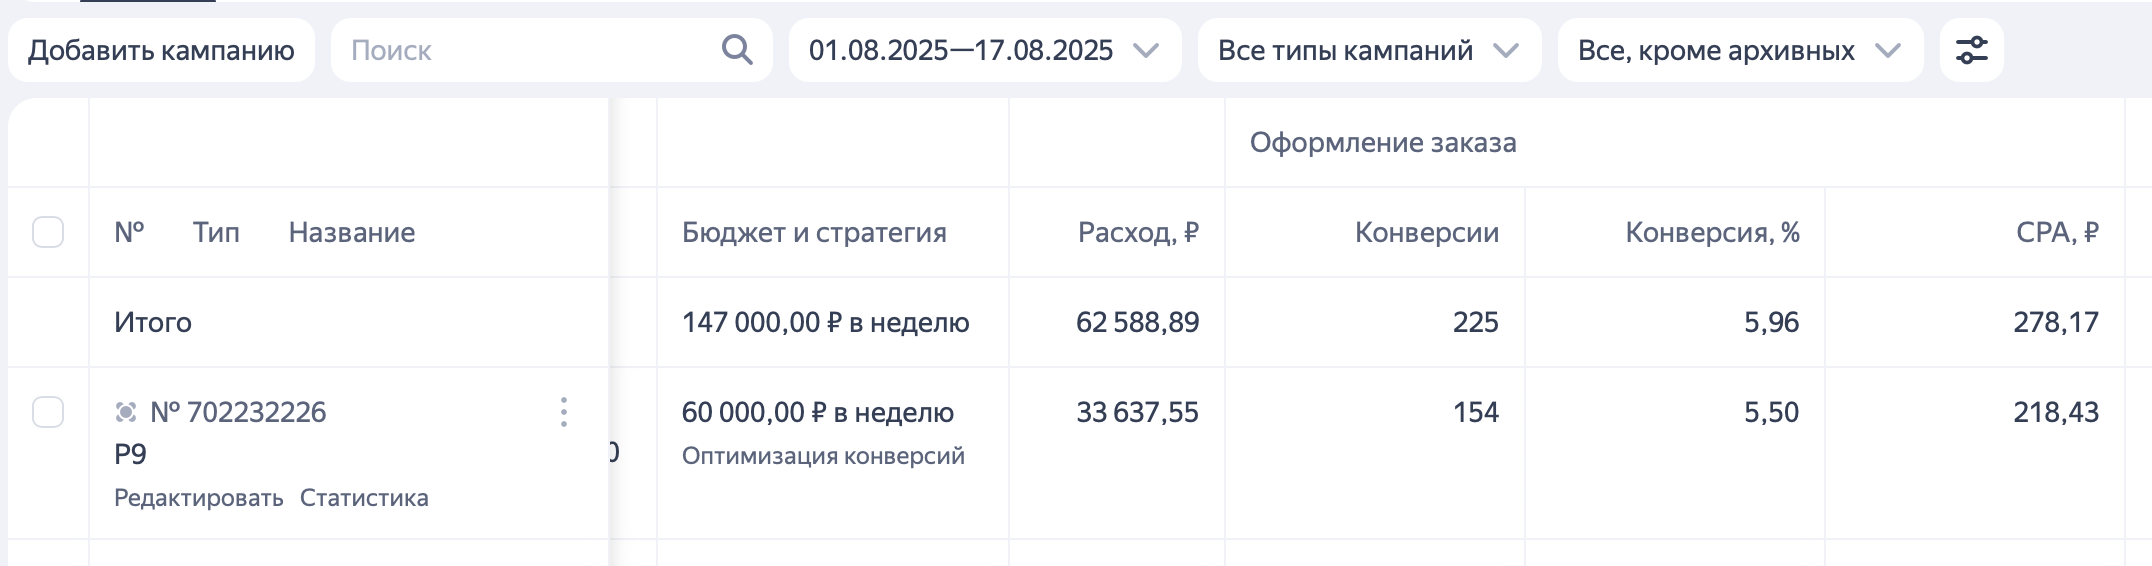Sort by the CPA, ₽ column header

pyautogui.click(x=2057, y=232)
